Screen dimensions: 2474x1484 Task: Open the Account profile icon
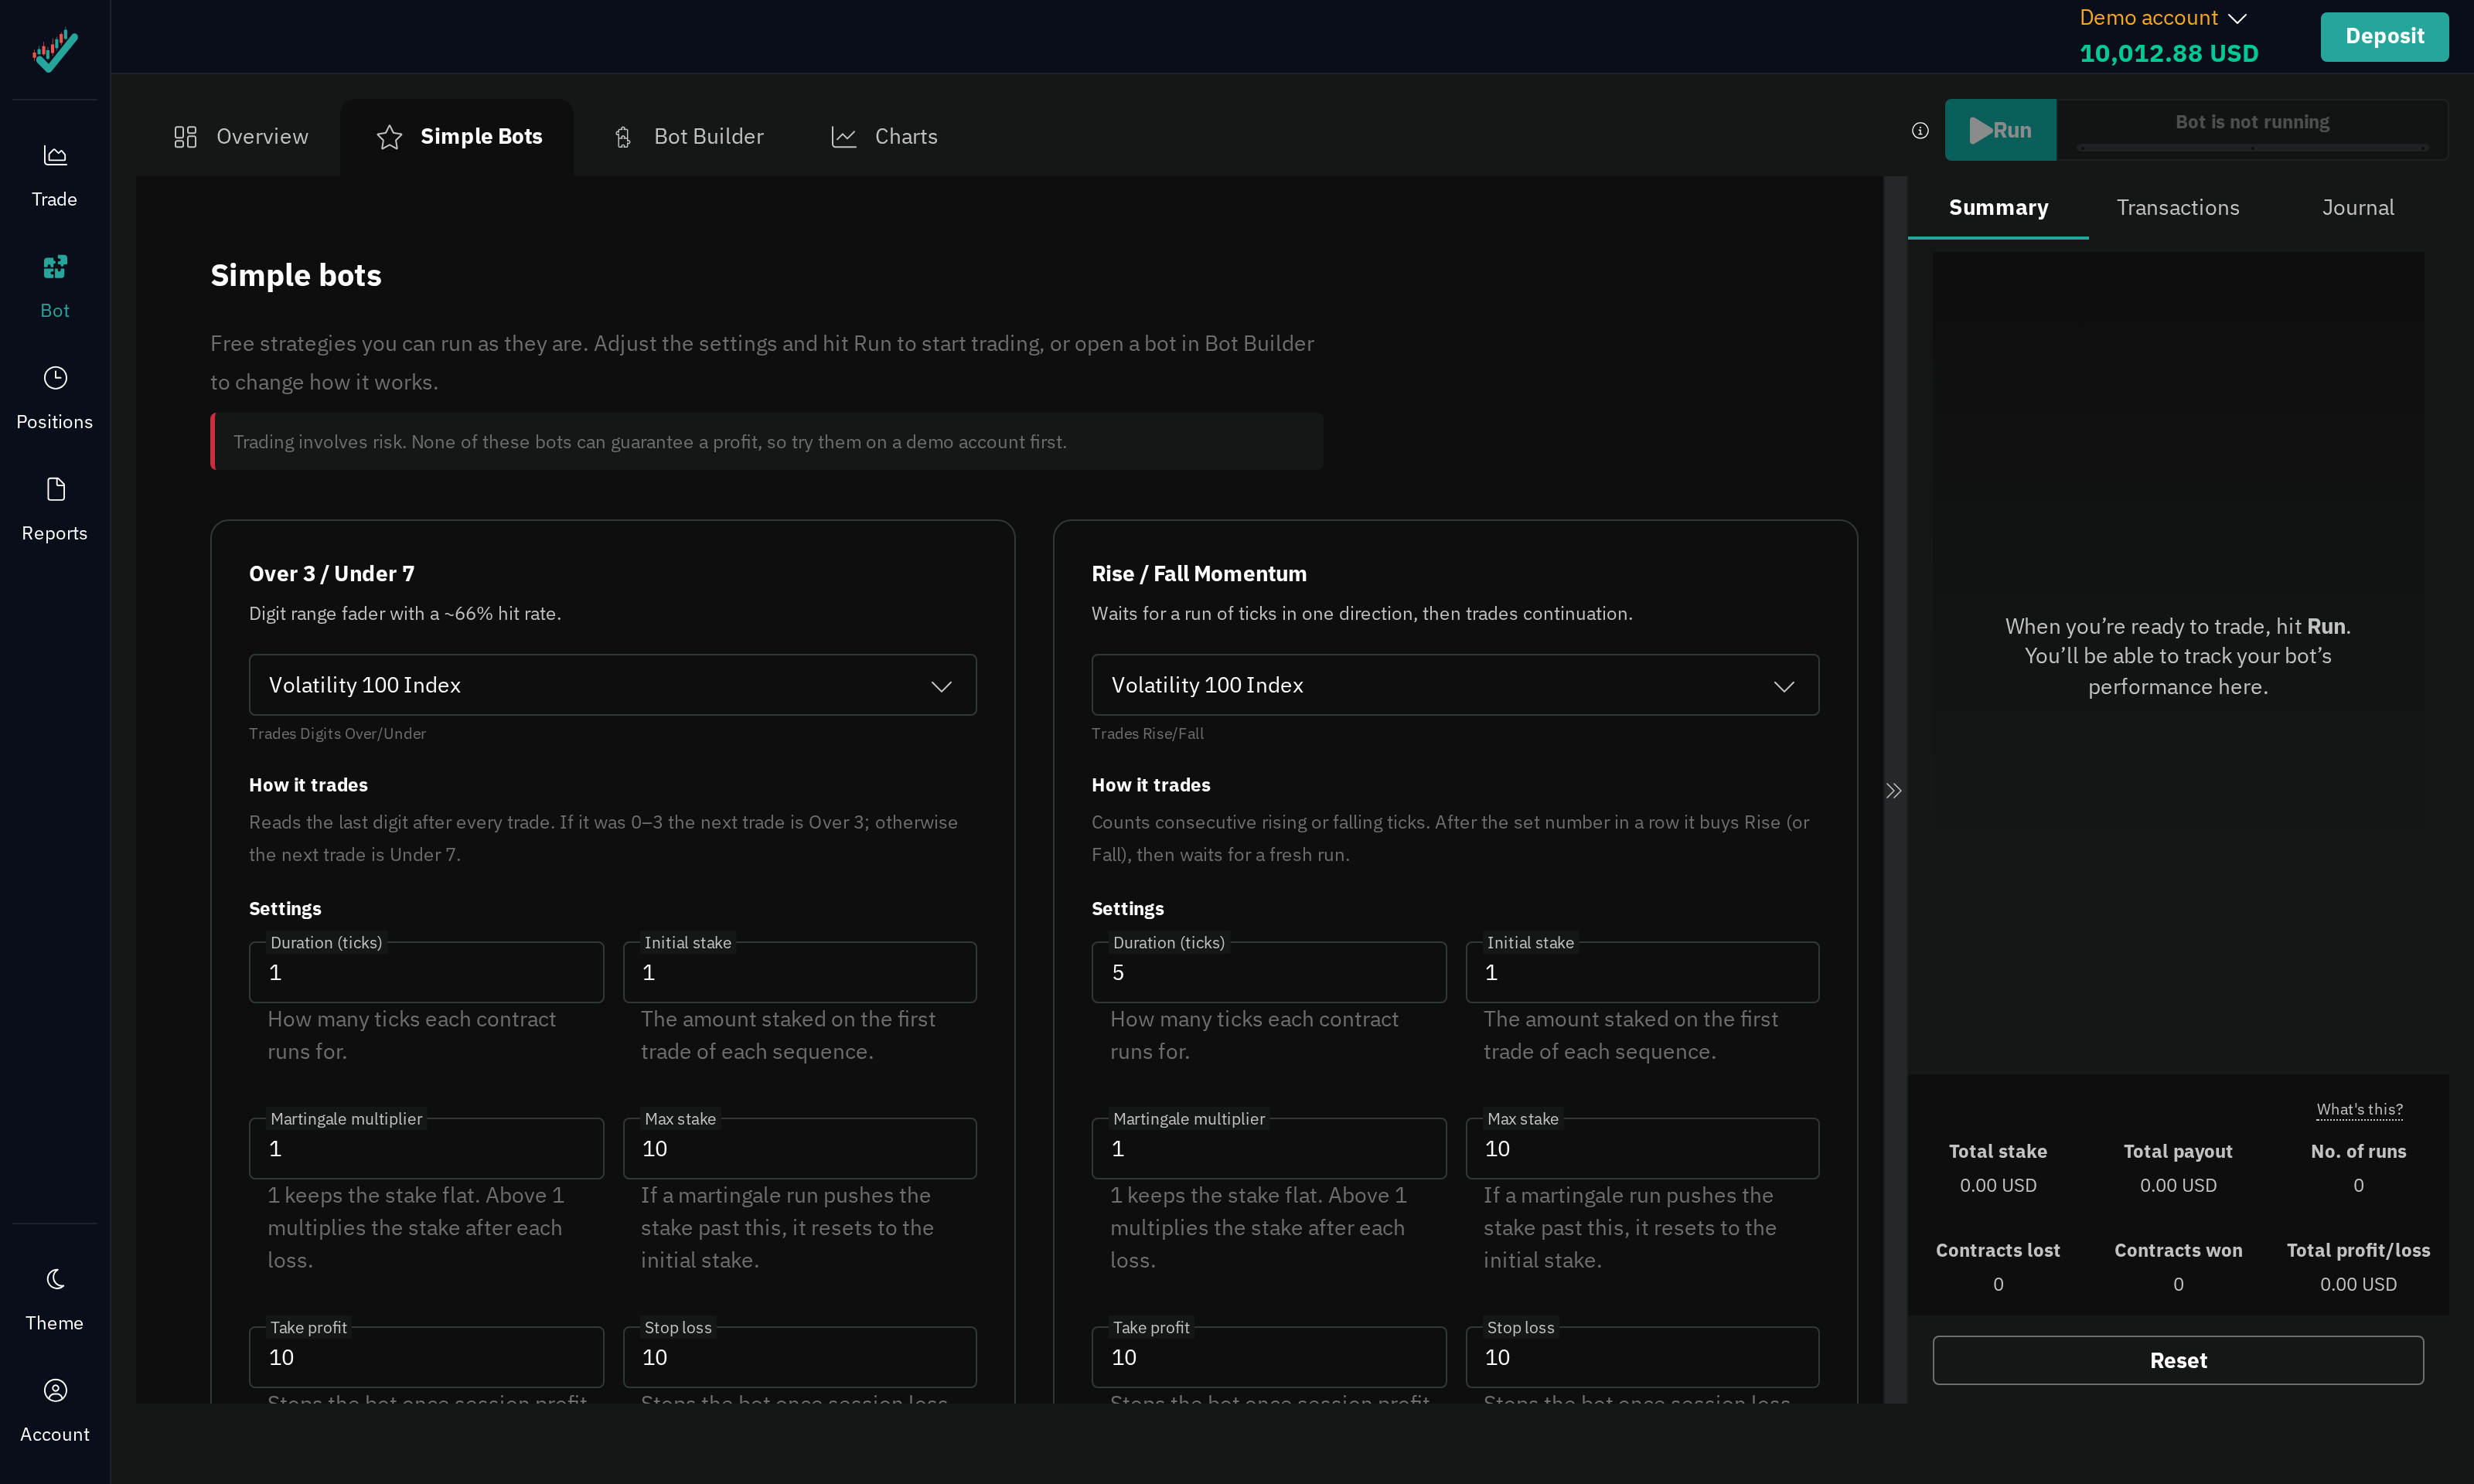click(55, 1390)
